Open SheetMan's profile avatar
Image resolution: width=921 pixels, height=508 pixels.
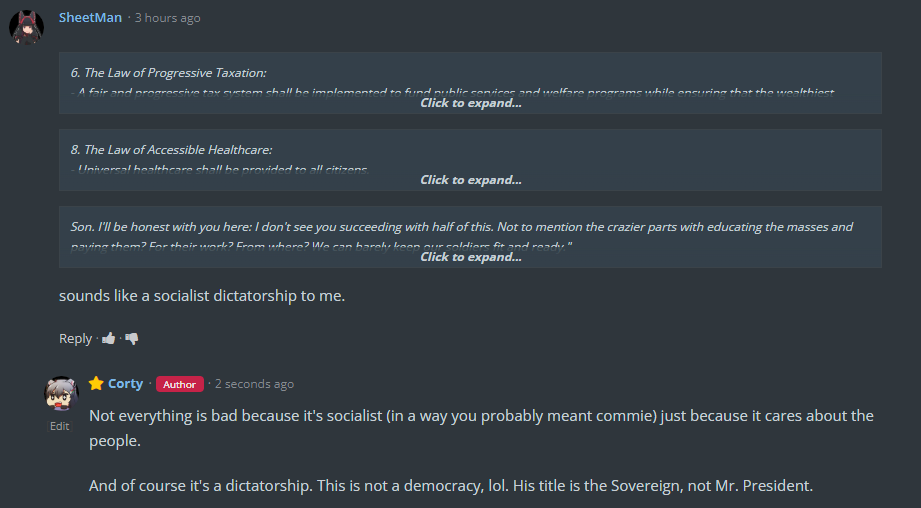tap(26, 26)
